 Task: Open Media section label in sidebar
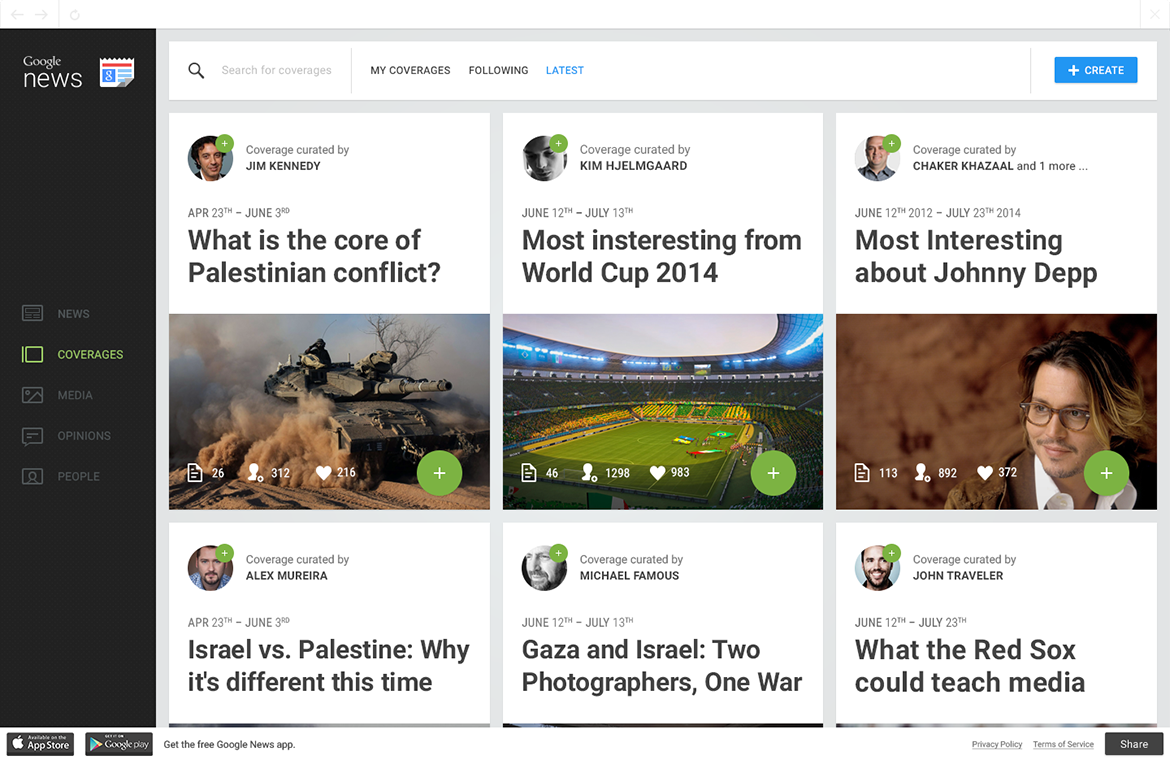point(75,395)
